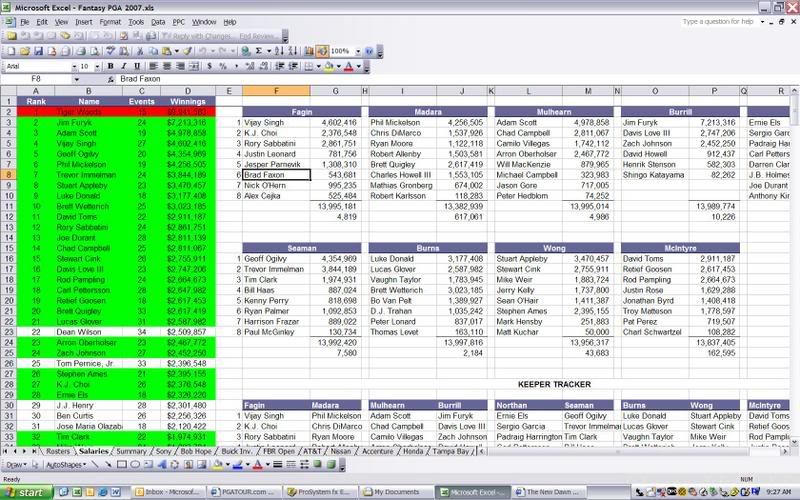Screen dimensions: 800x500
Task: Toggle Align Right for the cell
Action: (181, 66)
